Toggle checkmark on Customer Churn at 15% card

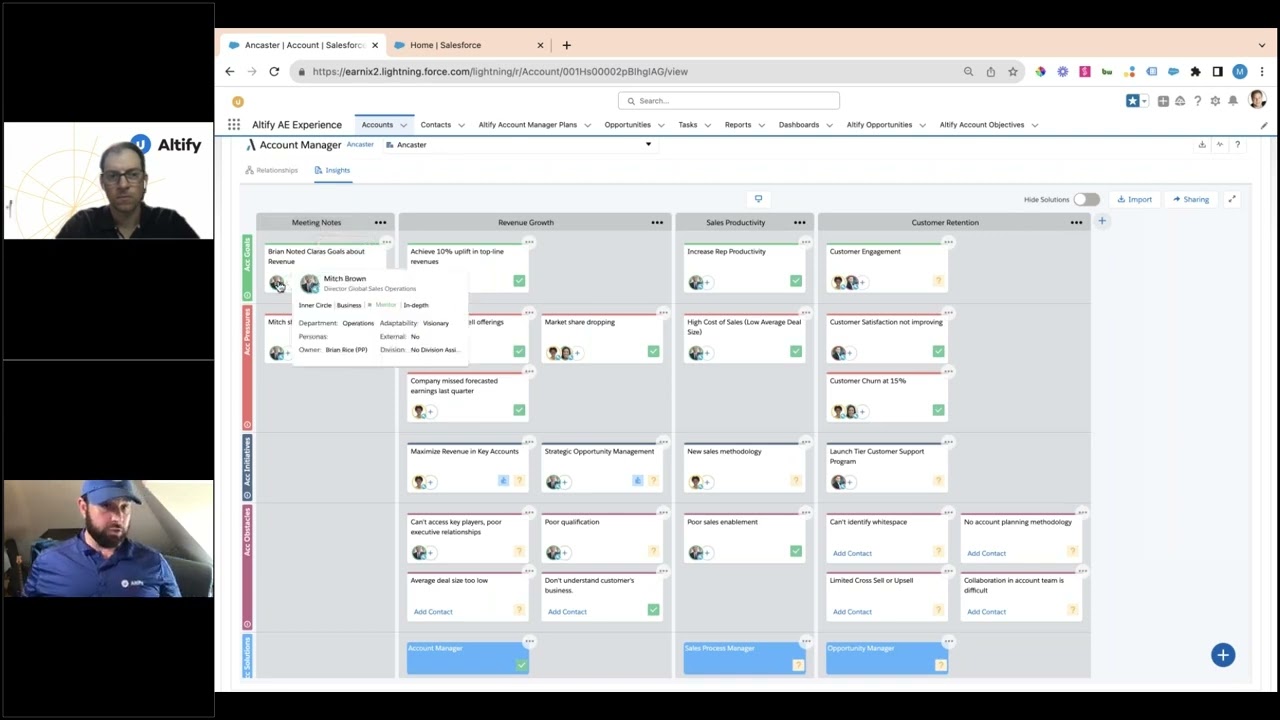pyautogui.click(x=938, y=410)
